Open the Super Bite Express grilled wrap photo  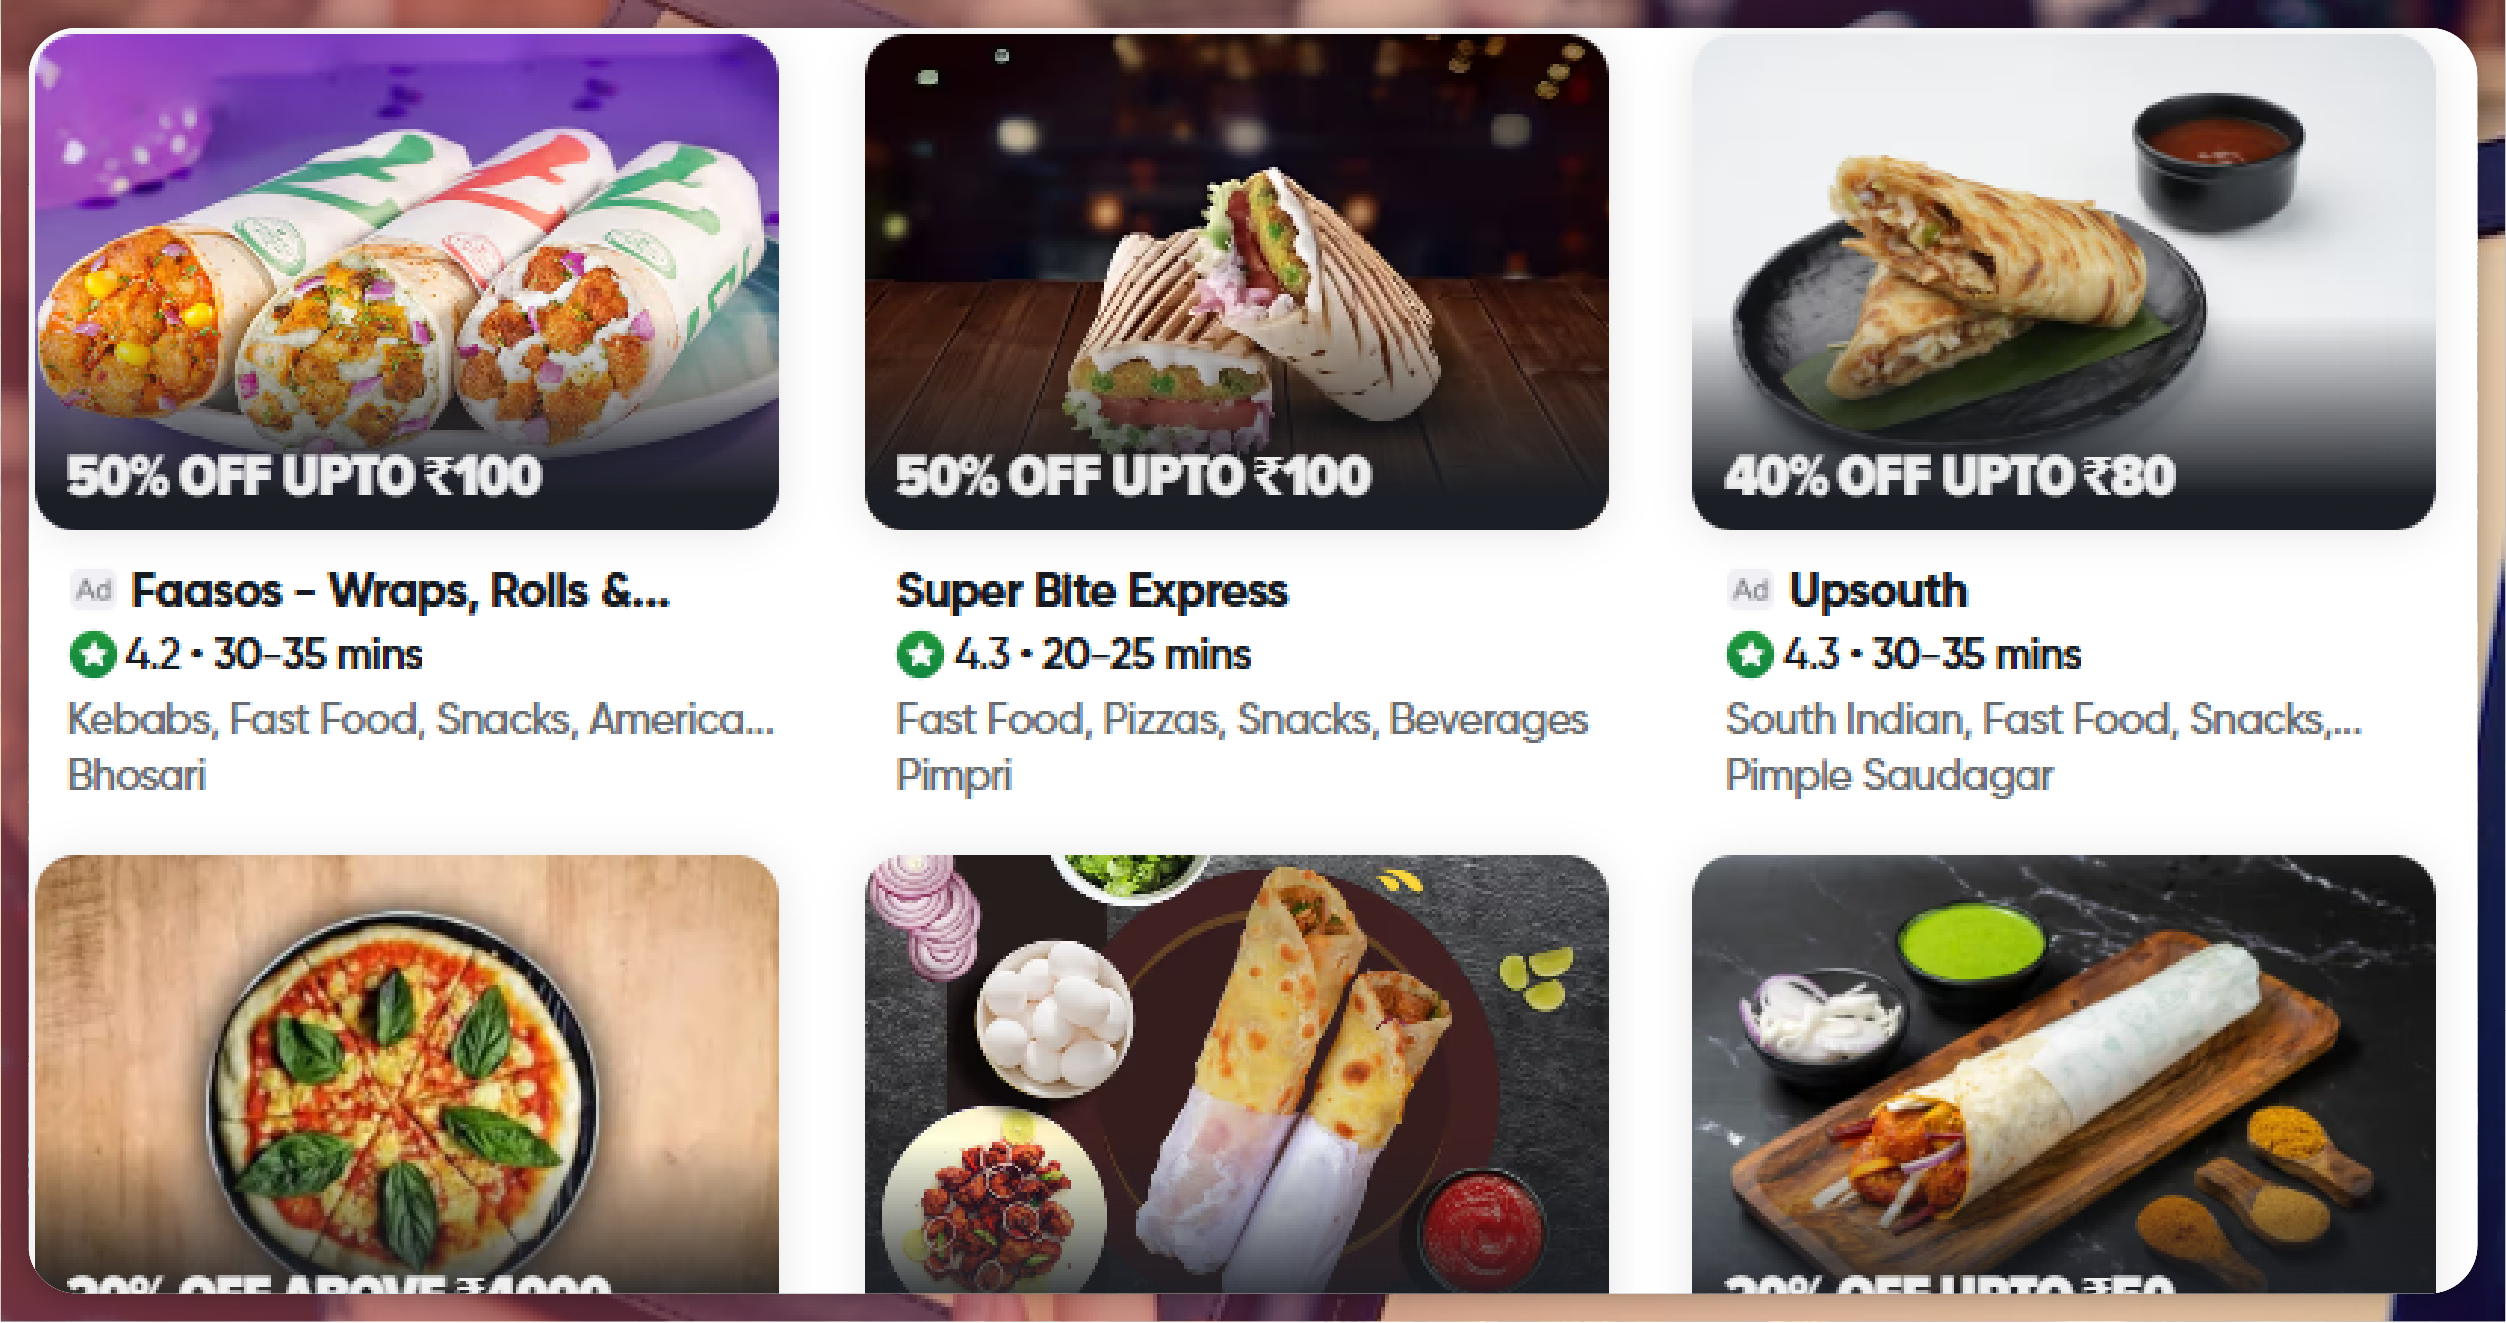click(x=1236, y=281)
